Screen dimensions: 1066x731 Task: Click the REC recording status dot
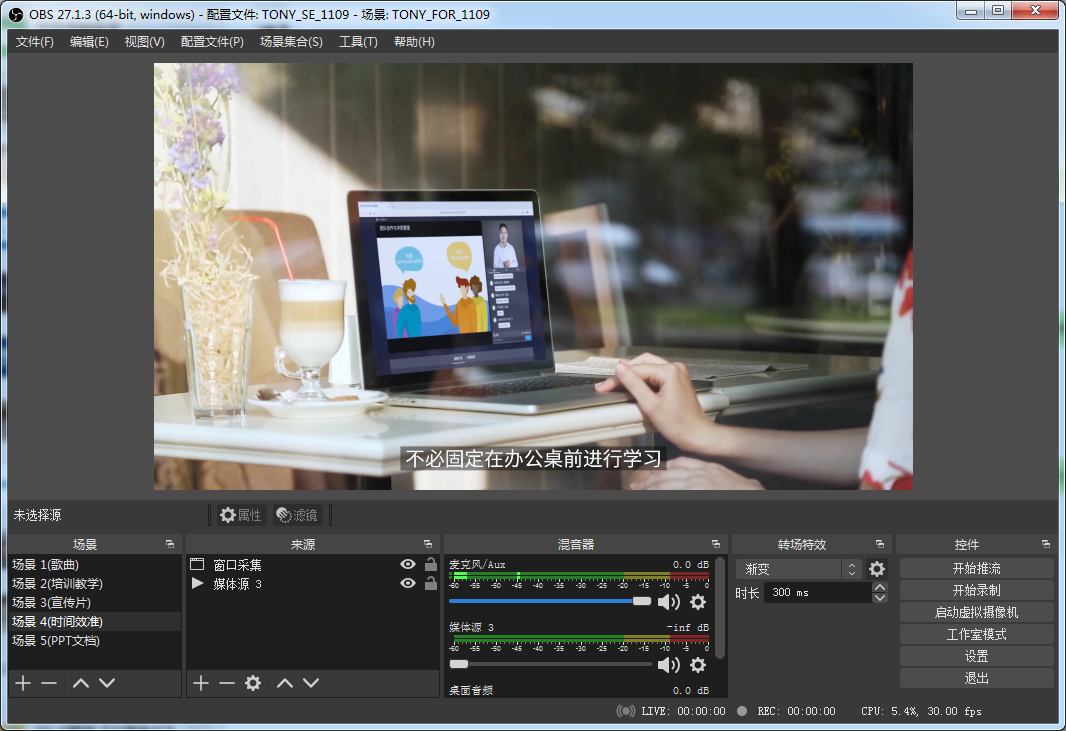pyautogui.click(x=742, y=711)
